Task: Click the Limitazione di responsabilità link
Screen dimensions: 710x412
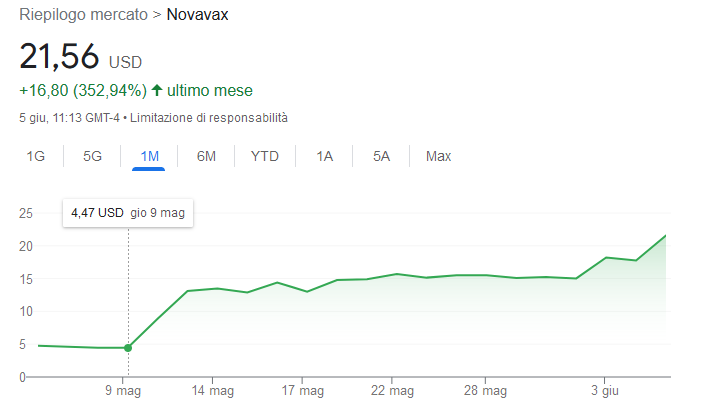Action: (209, 118)
